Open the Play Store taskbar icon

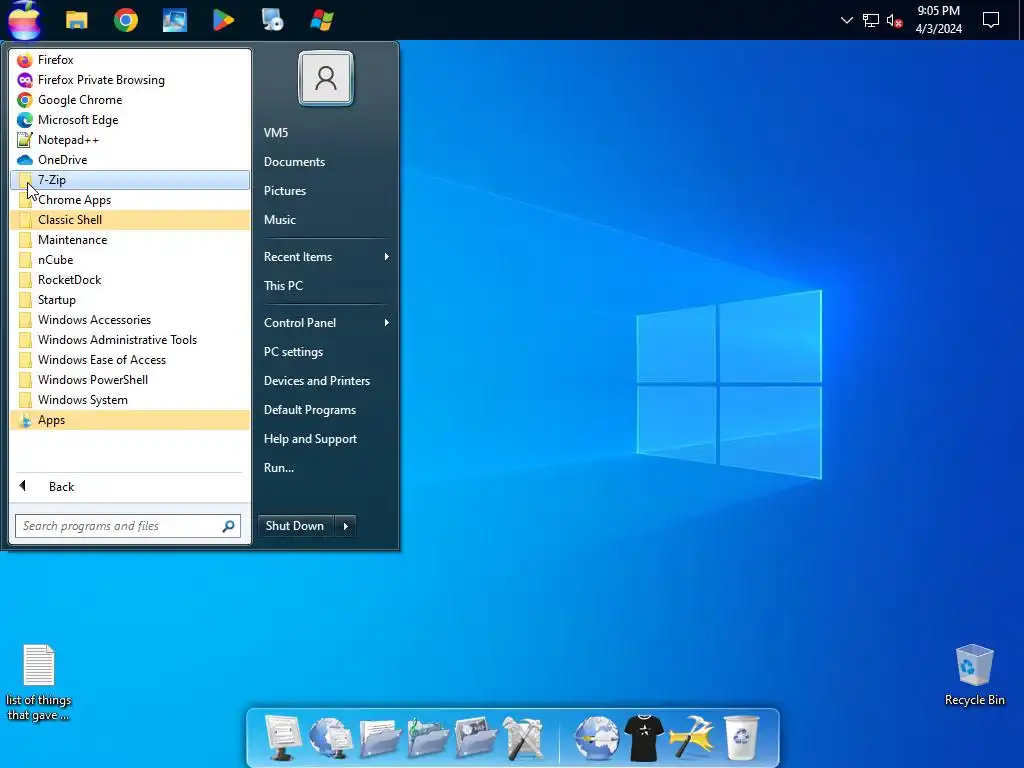point(223,20)
